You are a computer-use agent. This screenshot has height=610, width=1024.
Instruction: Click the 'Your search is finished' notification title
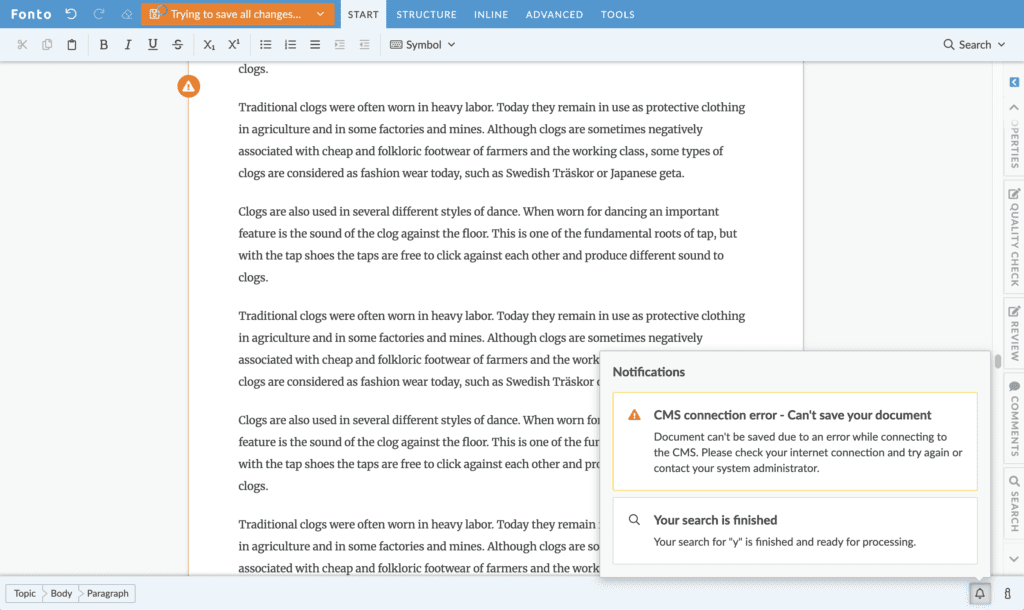[x=715, y=520]
